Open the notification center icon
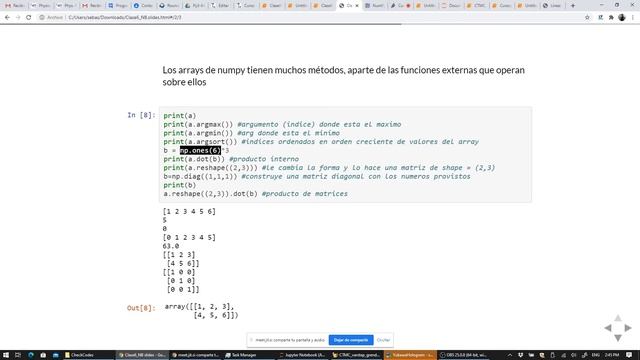This screenshot has width=640, height=360. [x=629, y=355]
